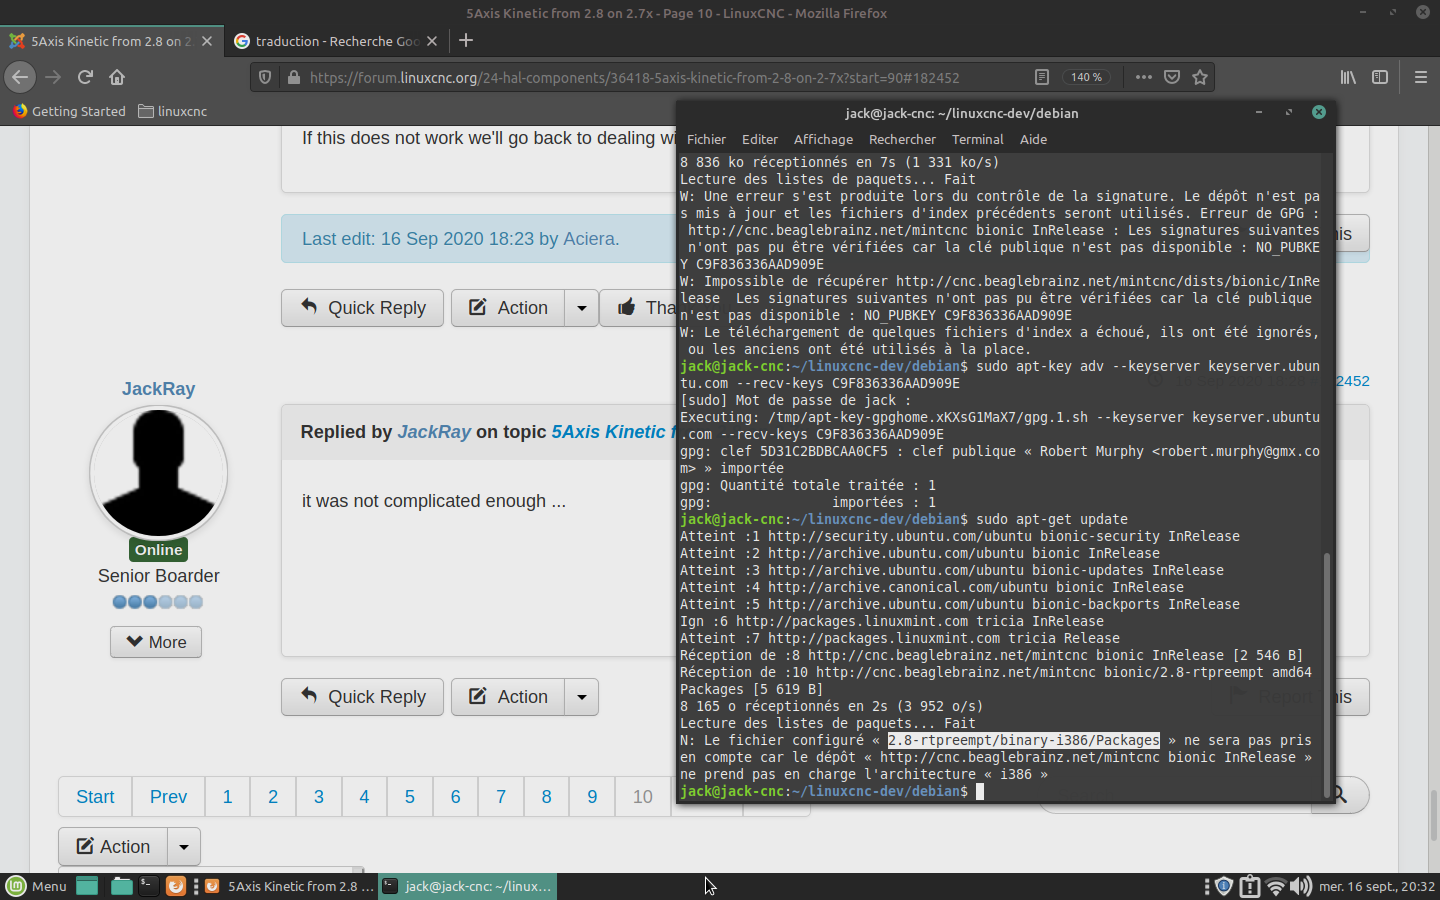Open Aide menu in terminal

(1033, 139)
